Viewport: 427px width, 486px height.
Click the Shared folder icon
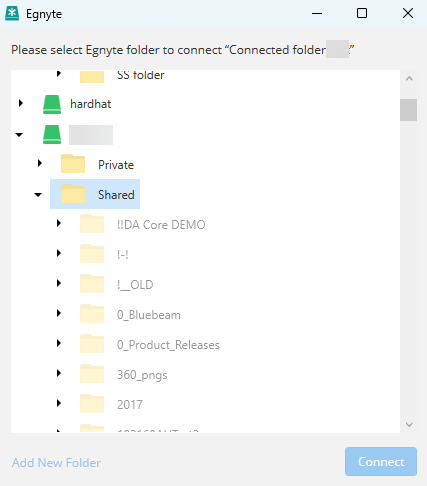pyautogui.click(x=73, y=194)
